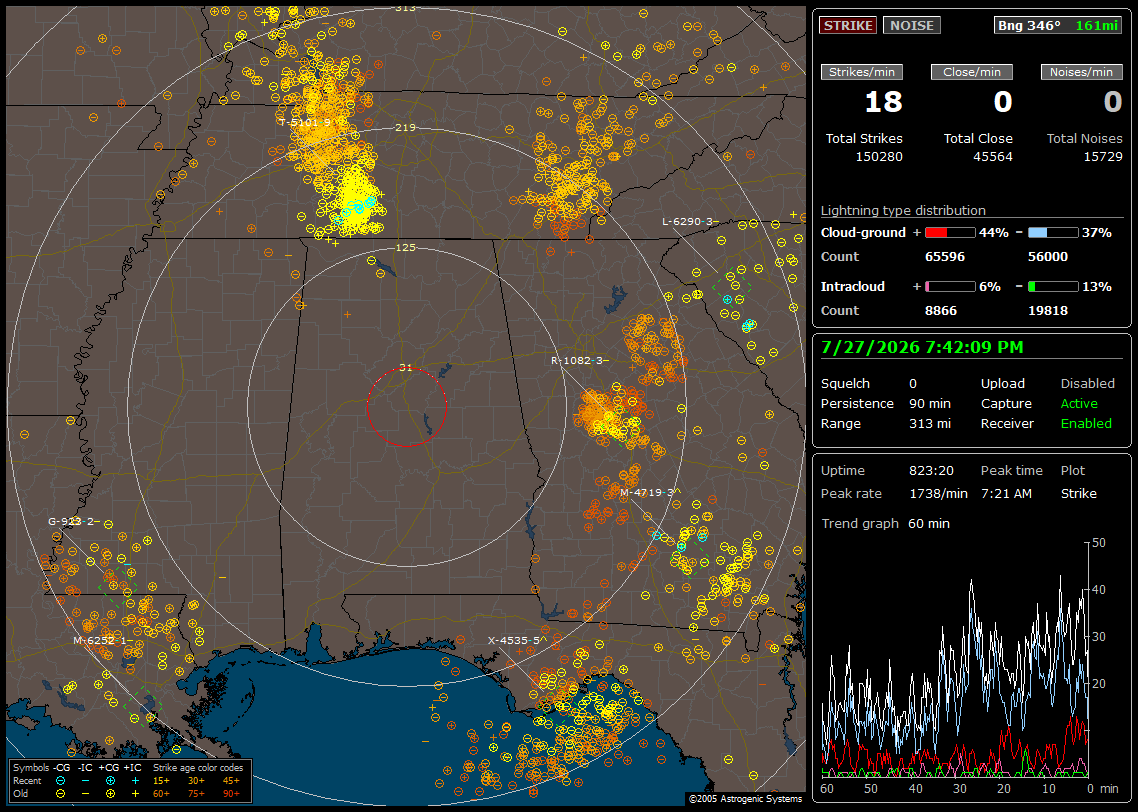Select storm cell label L-6290-3

tap(689, 221)
